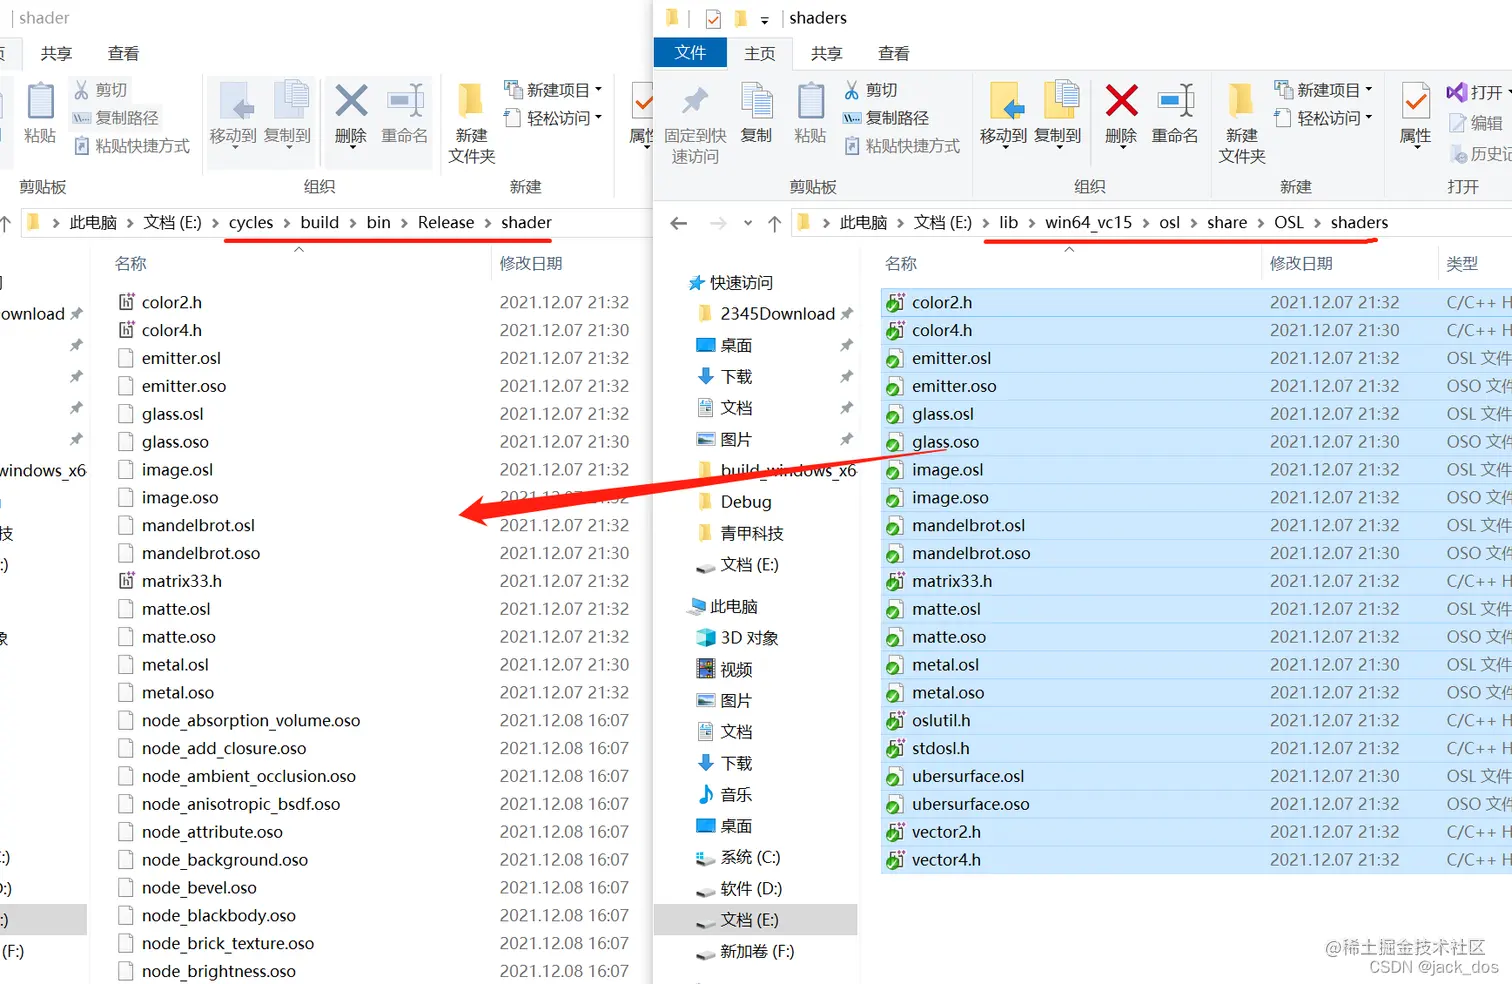This screenshot has height=984, width=1512.
Task: Click the Back arrow in the shaders window
Action: coord(679,223)
